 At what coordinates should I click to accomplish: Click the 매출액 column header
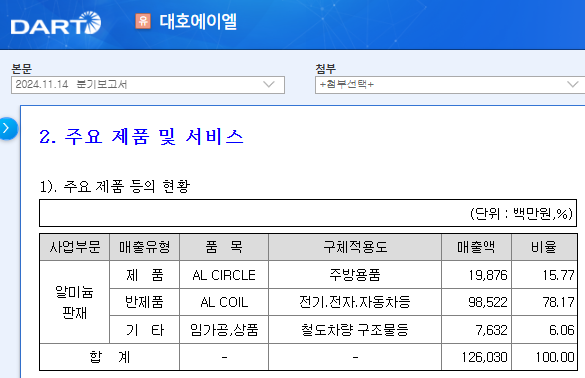(476, 247)
